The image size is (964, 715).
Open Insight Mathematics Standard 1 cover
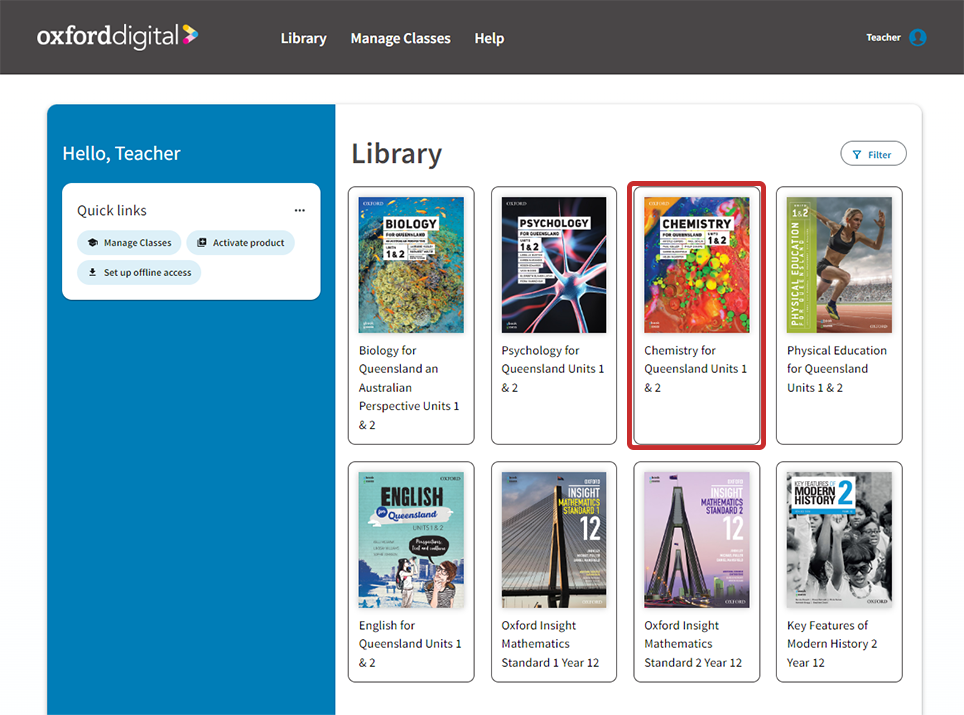[553, 540]
